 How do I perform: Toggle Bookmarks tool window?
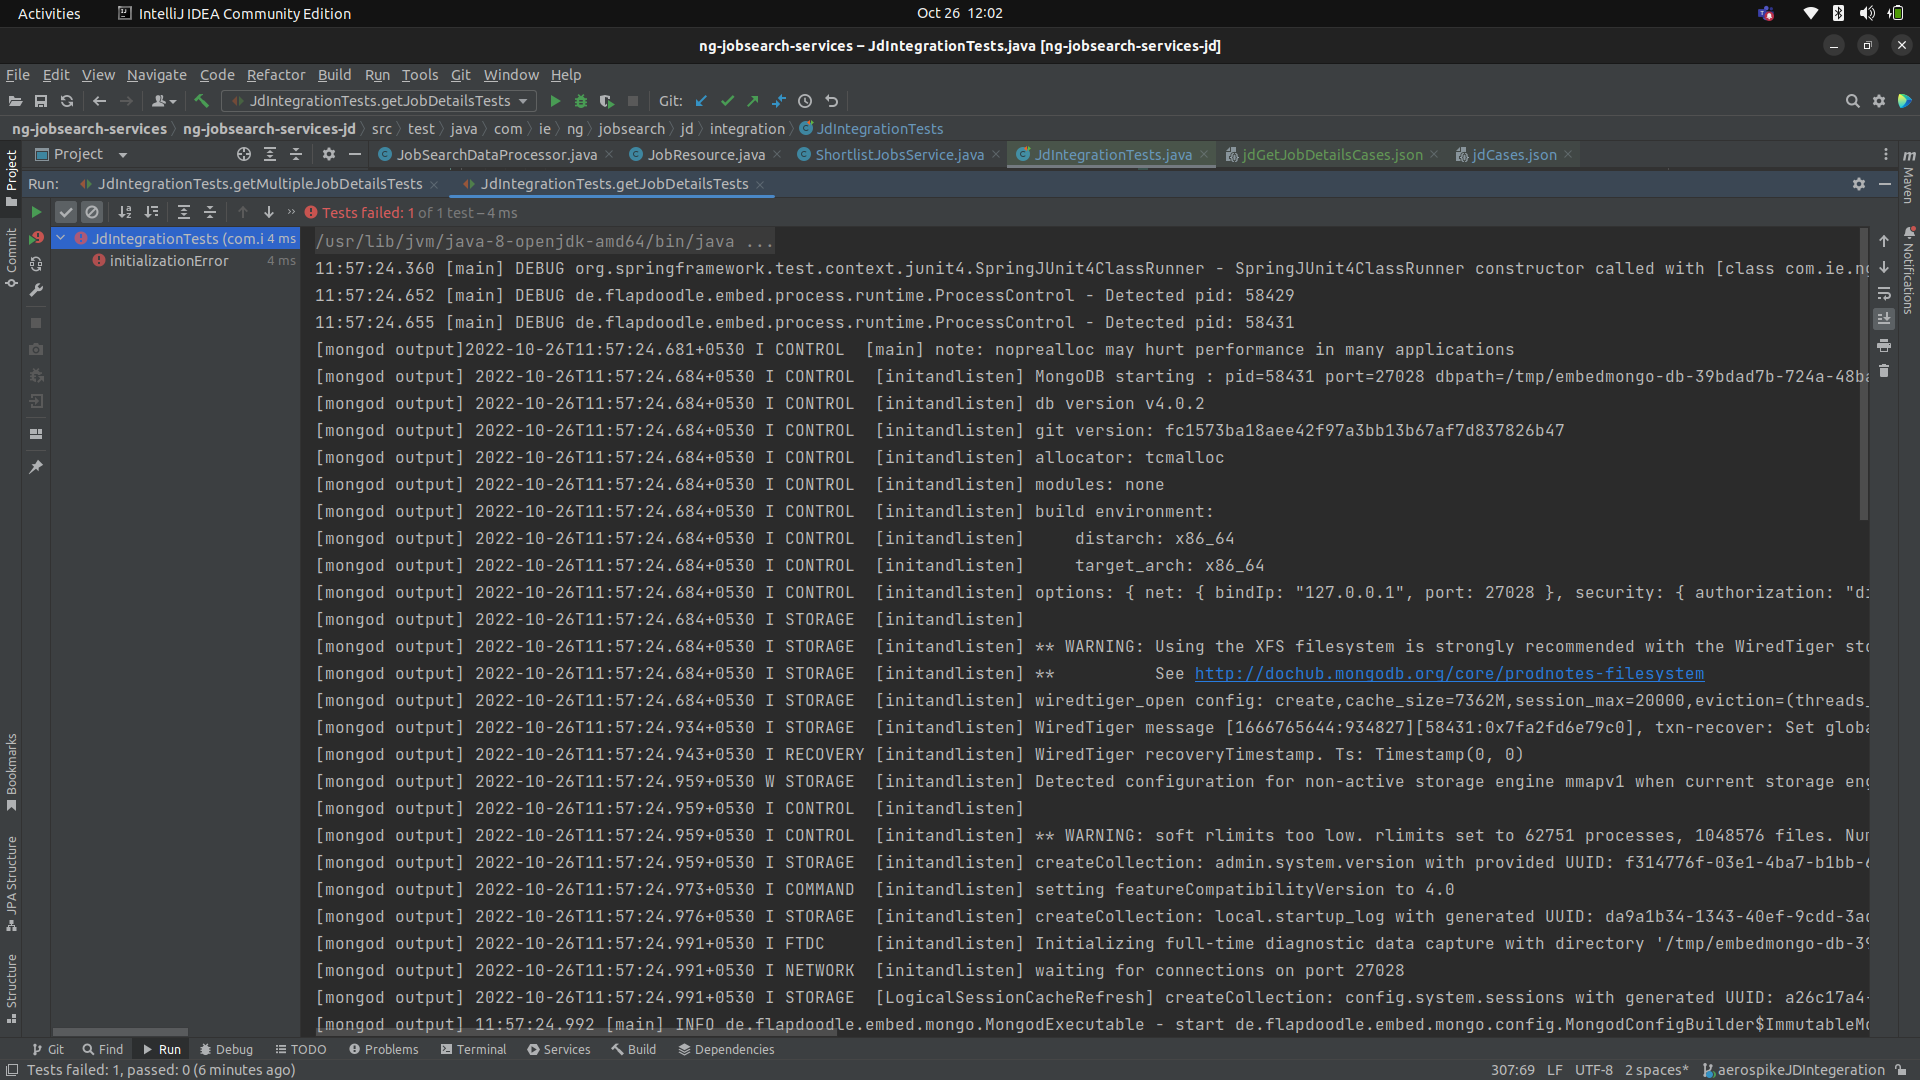coord(12,772)
